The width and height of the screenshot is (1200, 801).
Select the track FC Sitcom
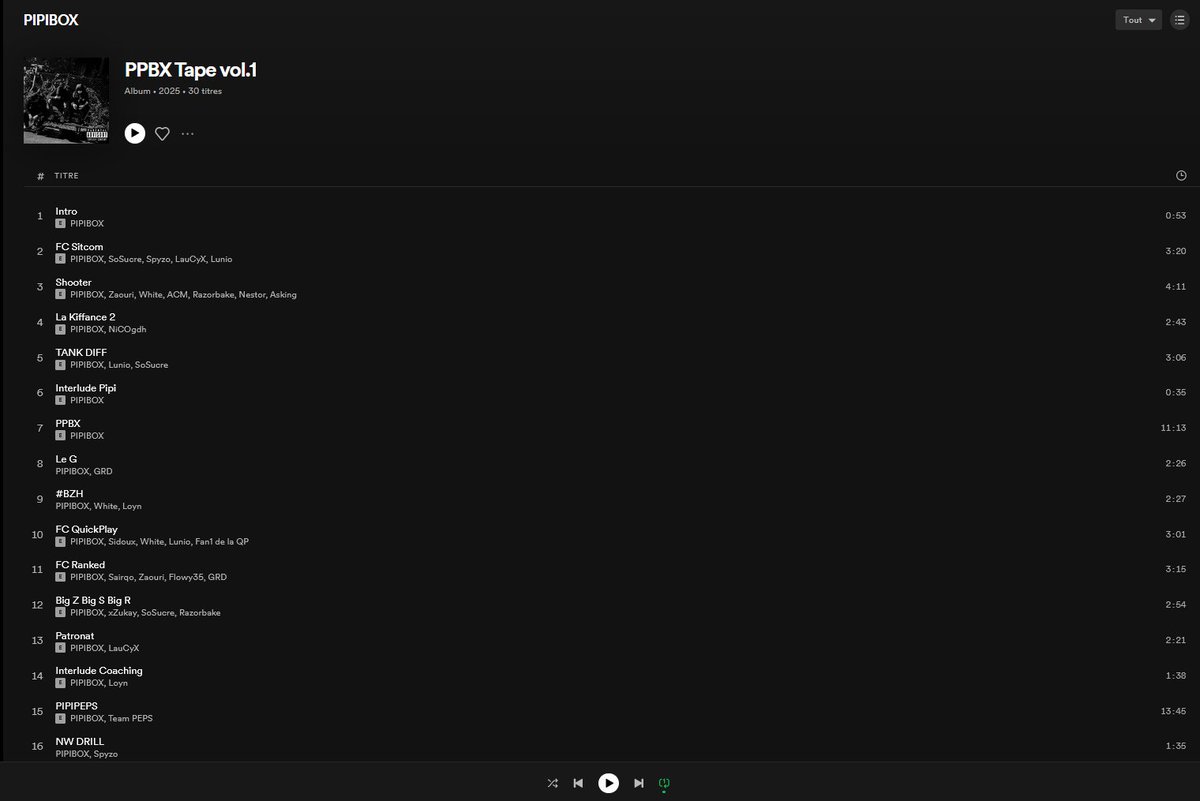tap(79, 247)
